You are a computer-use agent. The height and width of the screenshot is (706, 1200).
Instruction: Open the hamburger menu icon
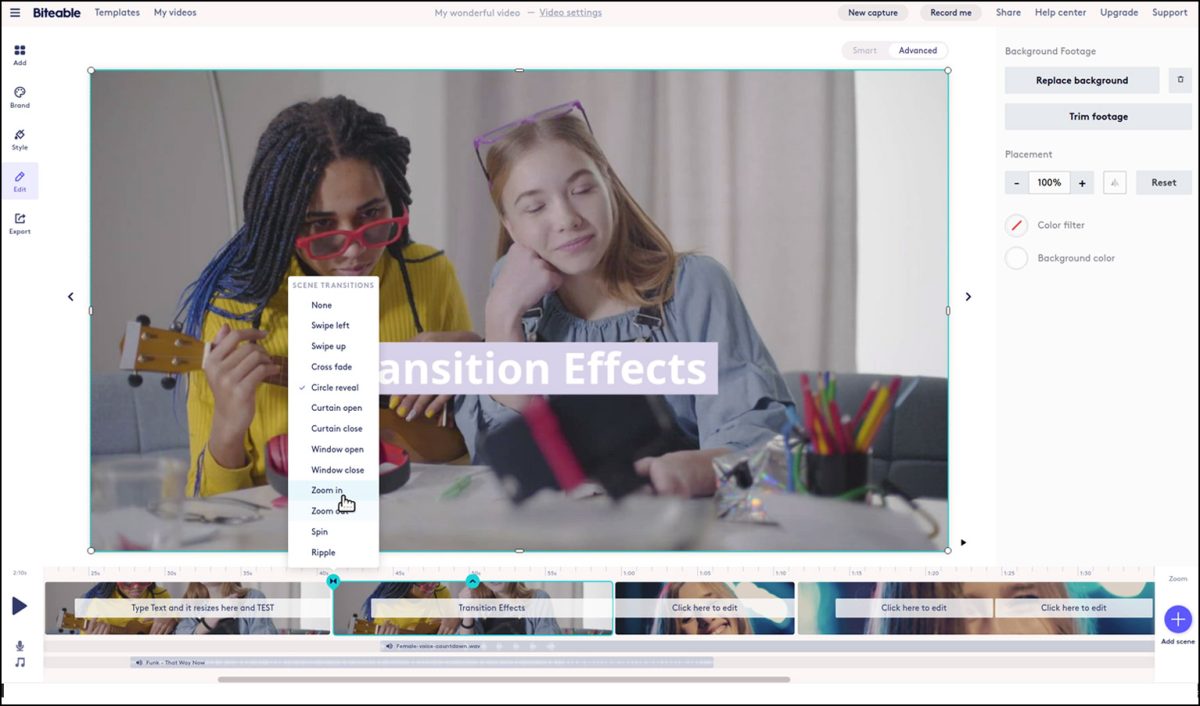point(15,13)
